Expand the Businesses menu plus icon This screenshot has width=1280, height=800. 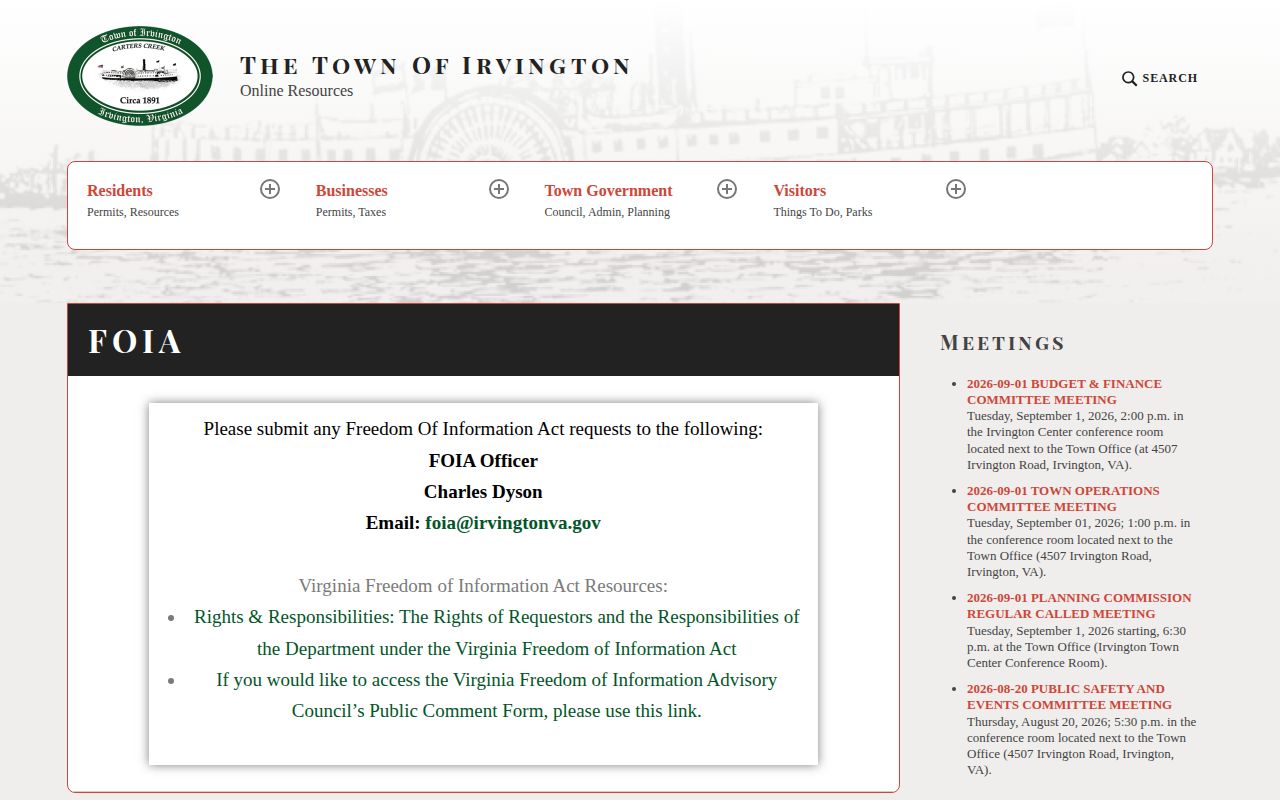point(499,189)
